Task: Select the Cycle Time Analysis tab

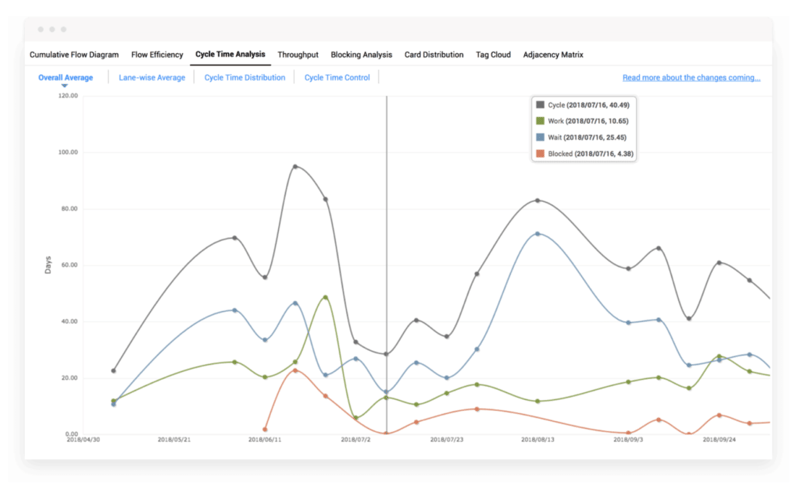Action: 230,54
